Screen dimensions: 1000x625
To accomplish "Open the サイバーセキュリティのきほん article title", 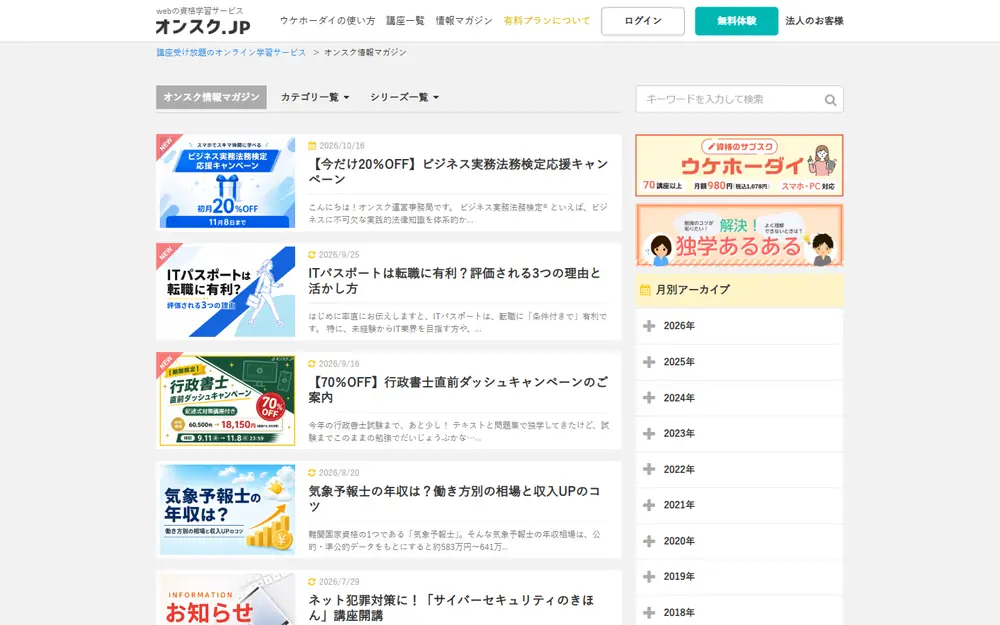I will tap(452, 608).
